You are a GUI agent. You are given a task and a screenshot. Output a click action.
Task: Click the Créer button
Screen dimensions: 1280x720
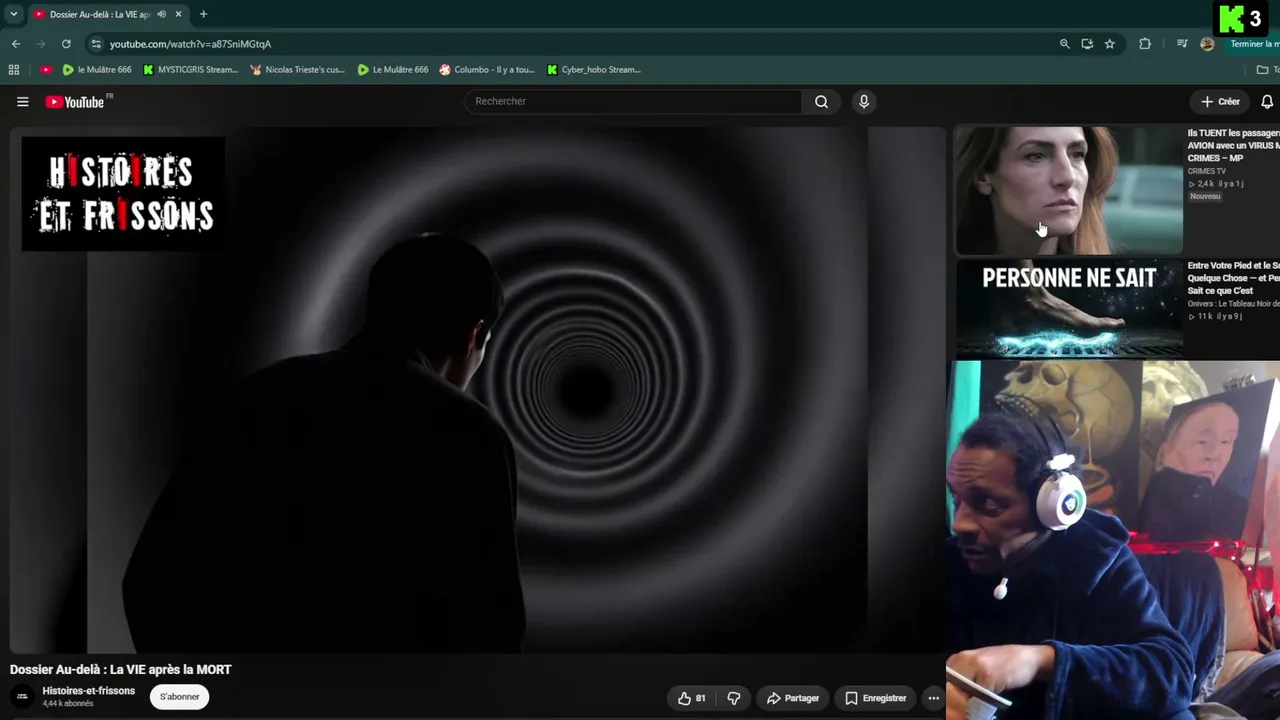(1220, 101)
